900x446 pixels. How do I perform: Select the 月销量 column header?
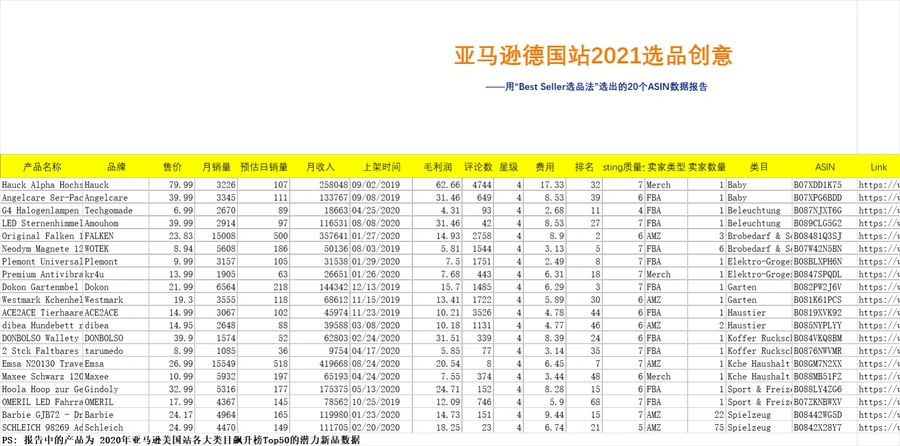click(x=216, y=167)
